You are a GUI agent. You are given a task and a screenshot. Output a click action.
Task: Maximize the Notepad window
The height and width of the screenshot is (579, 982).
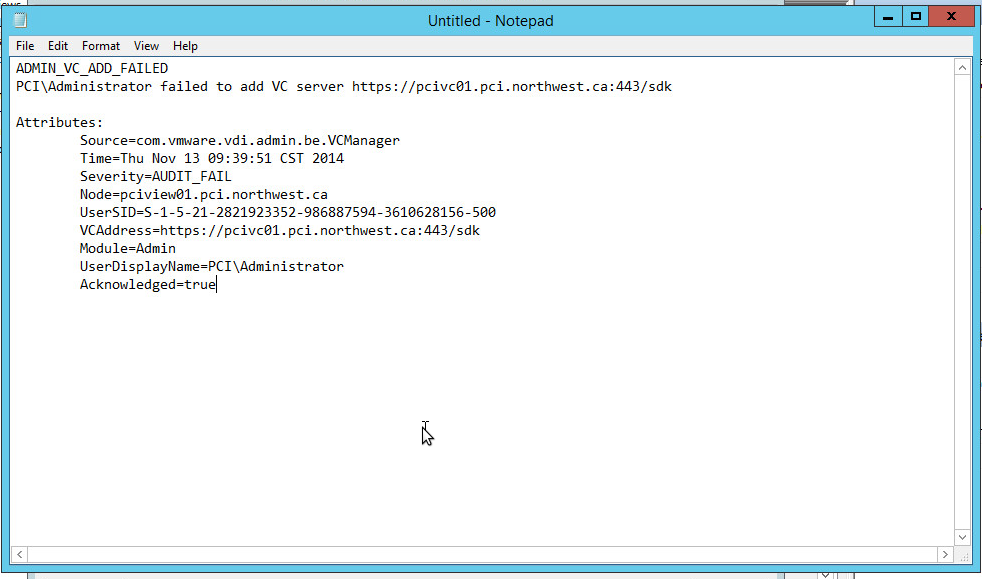916,17
